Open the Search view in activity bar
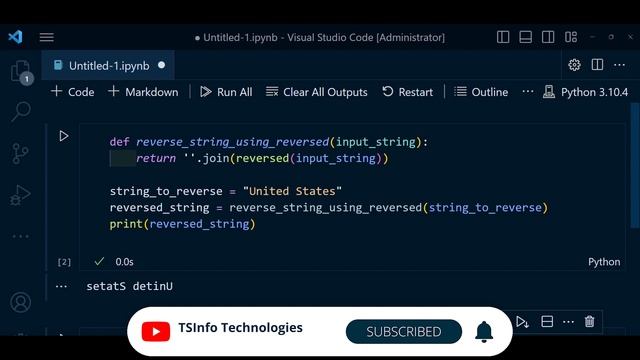 20,111
